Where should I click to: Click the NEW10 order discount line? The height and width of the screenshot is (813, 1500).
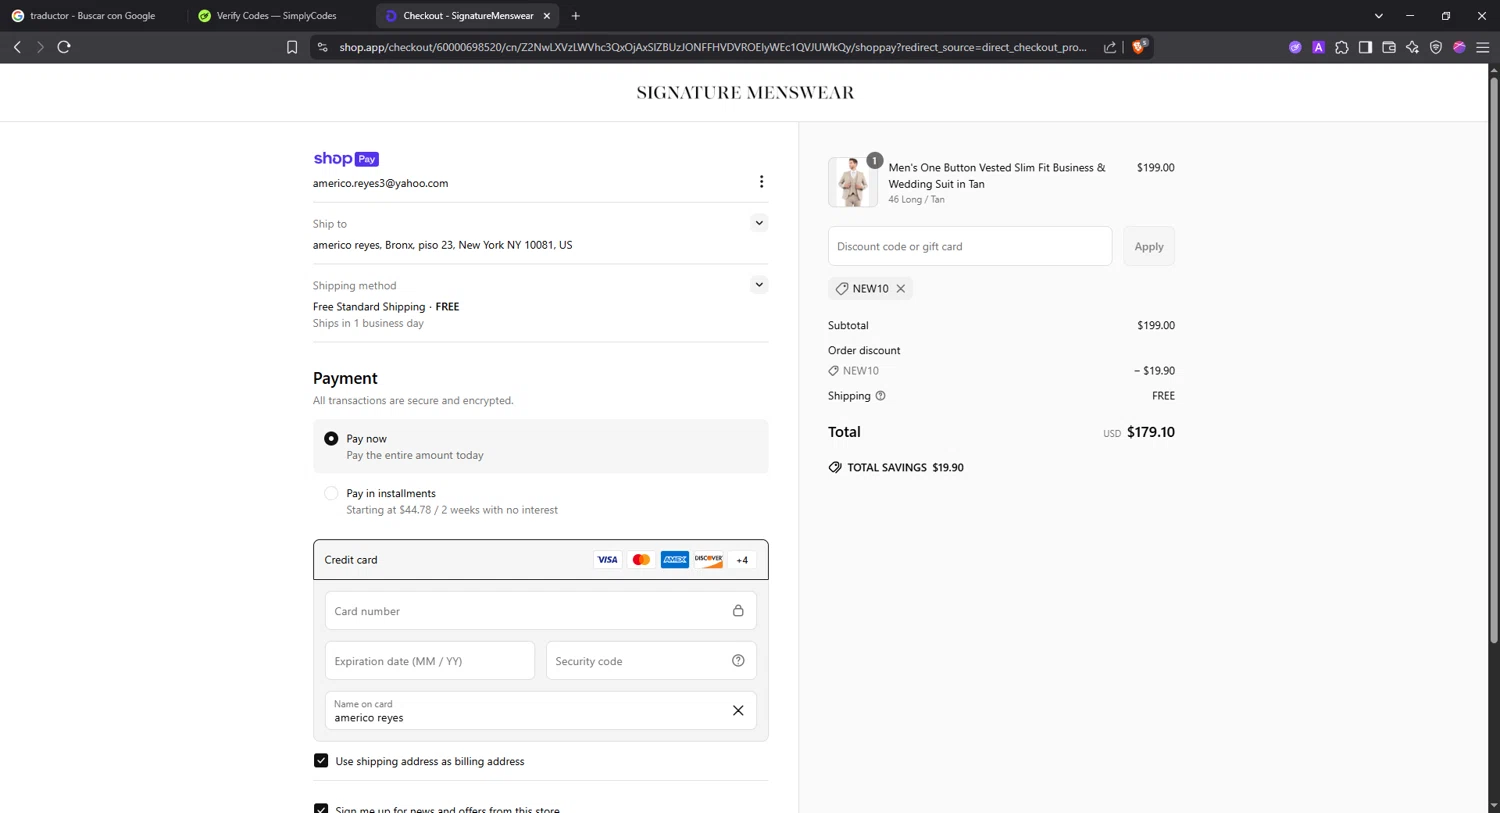1001,371
